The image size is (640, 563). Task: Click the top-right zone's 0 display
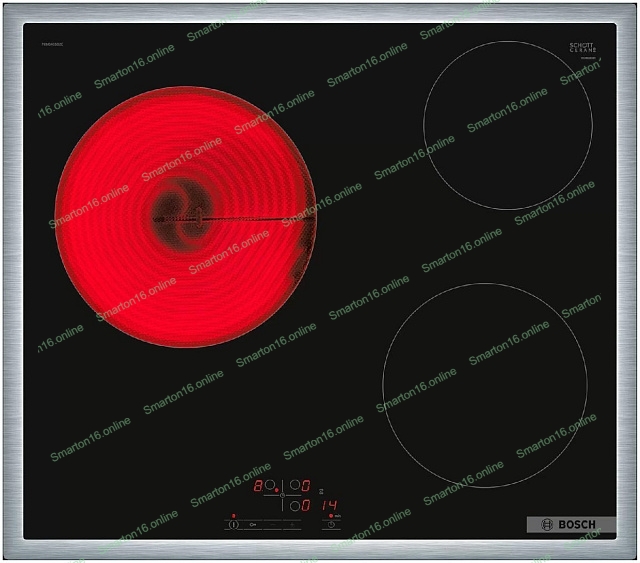pos(306,485)
